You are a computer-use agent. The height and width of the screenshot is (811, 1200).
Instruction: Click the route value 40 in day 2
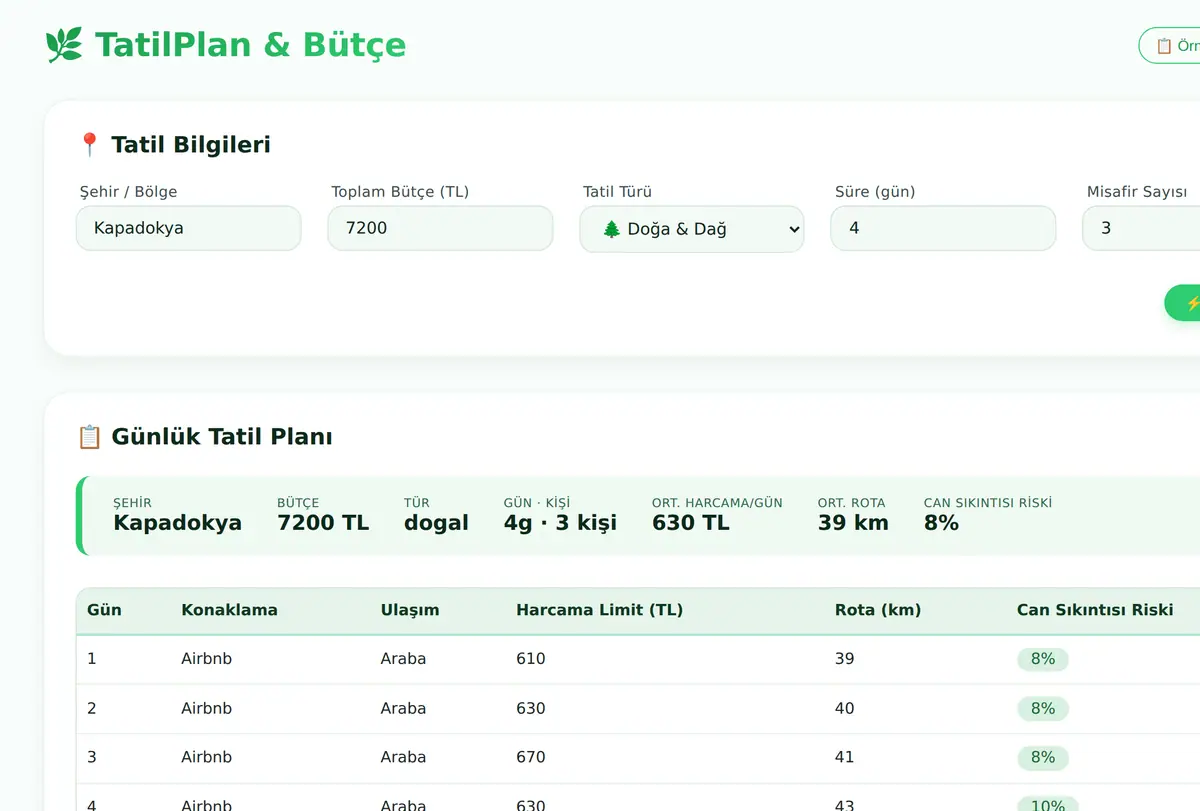point(845,708)
